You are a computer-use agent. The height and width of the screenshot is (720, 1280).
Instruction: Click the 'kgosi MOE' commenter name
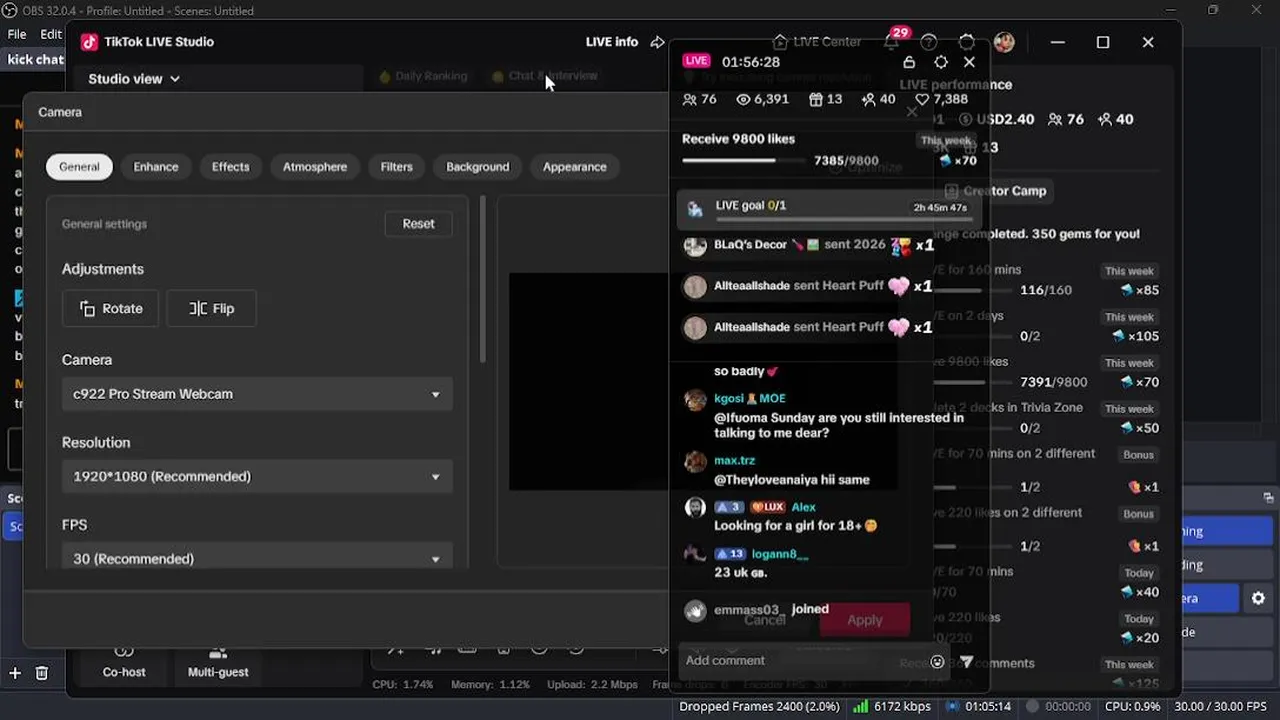[x=750, y=398]
